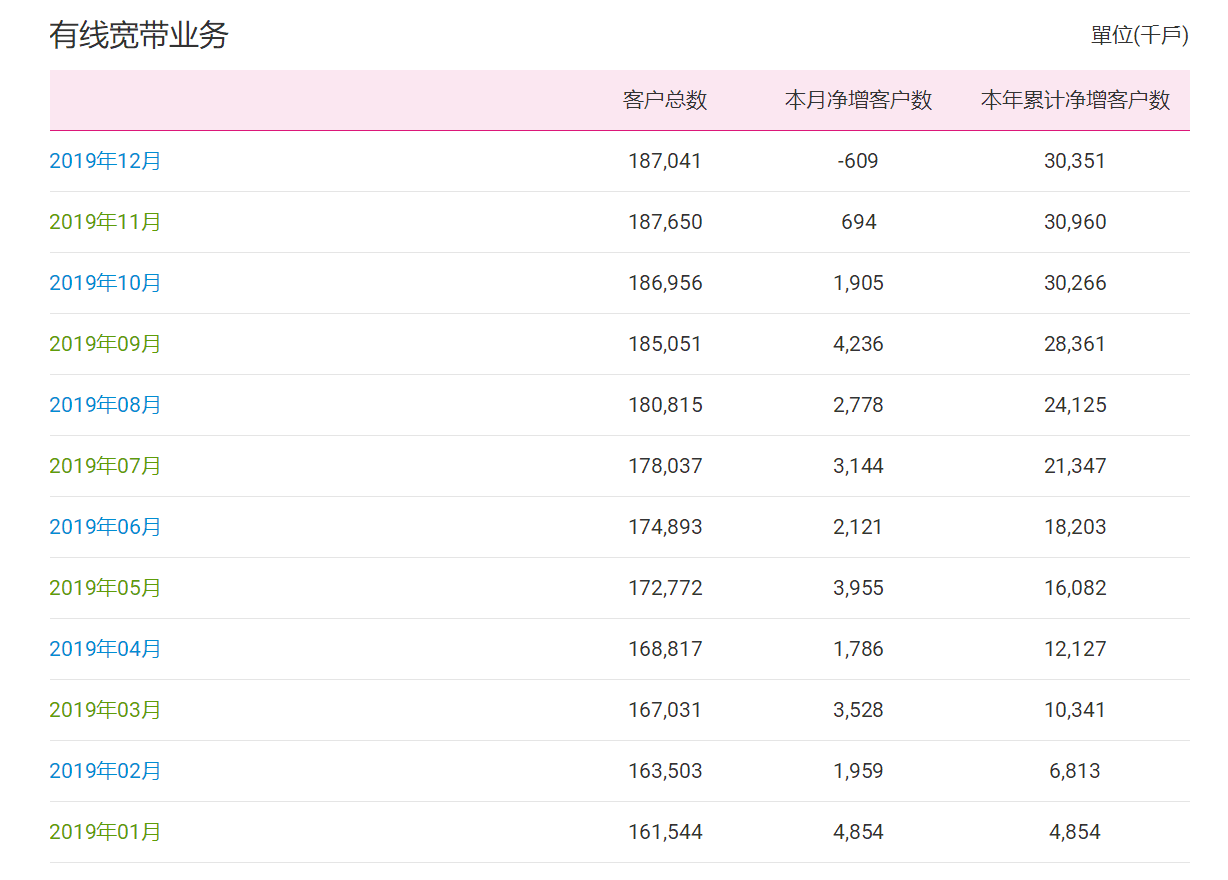Open the 2019年10月 report link
The image size is (1228, 880).
105,283
